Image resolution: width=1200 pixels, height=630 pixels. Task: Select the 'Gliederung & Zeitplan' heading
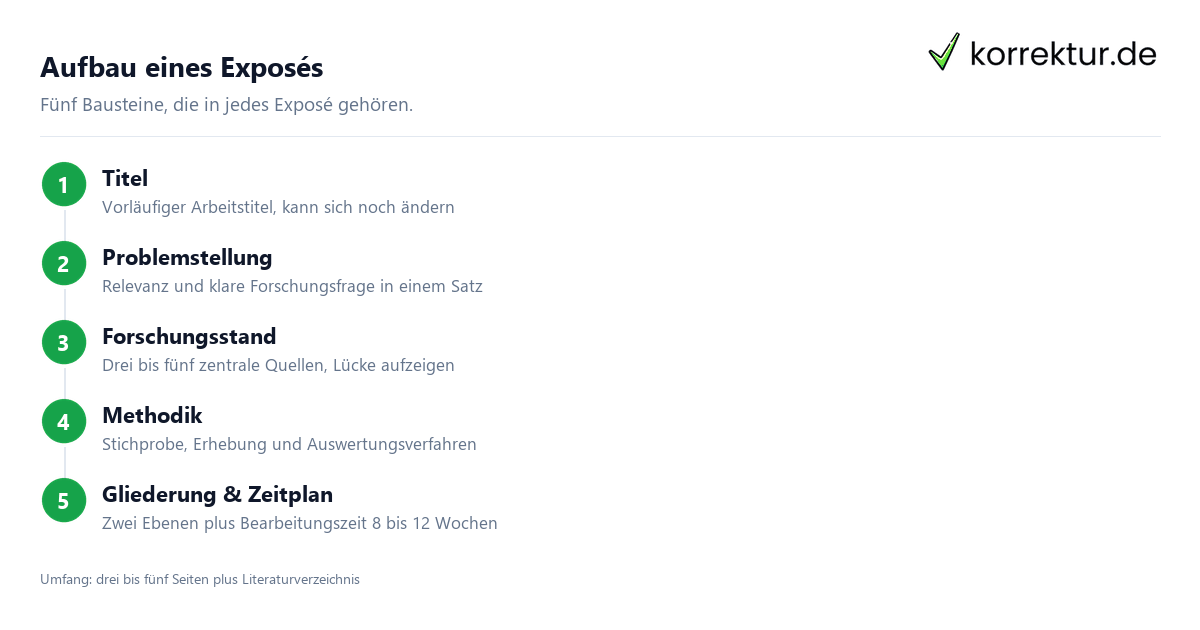pyautogui.click(x=218, y=495)
